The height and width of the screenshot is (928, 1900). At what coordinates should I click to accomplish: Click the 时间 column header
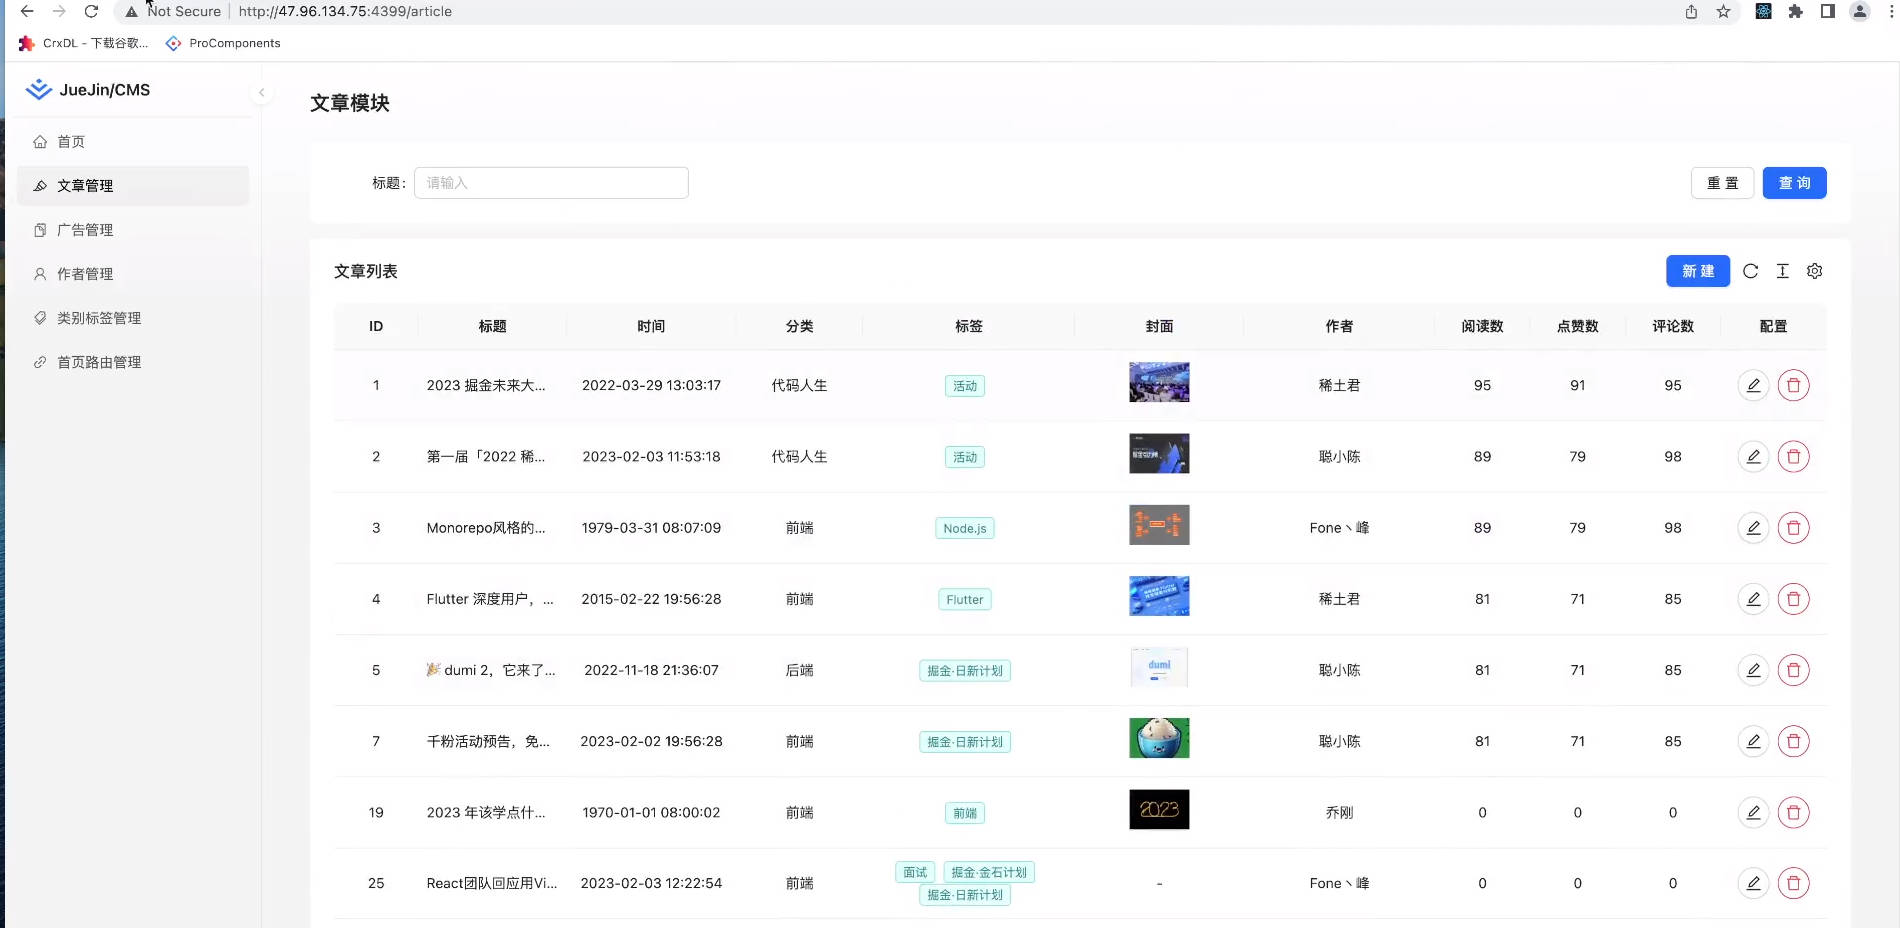651,326
